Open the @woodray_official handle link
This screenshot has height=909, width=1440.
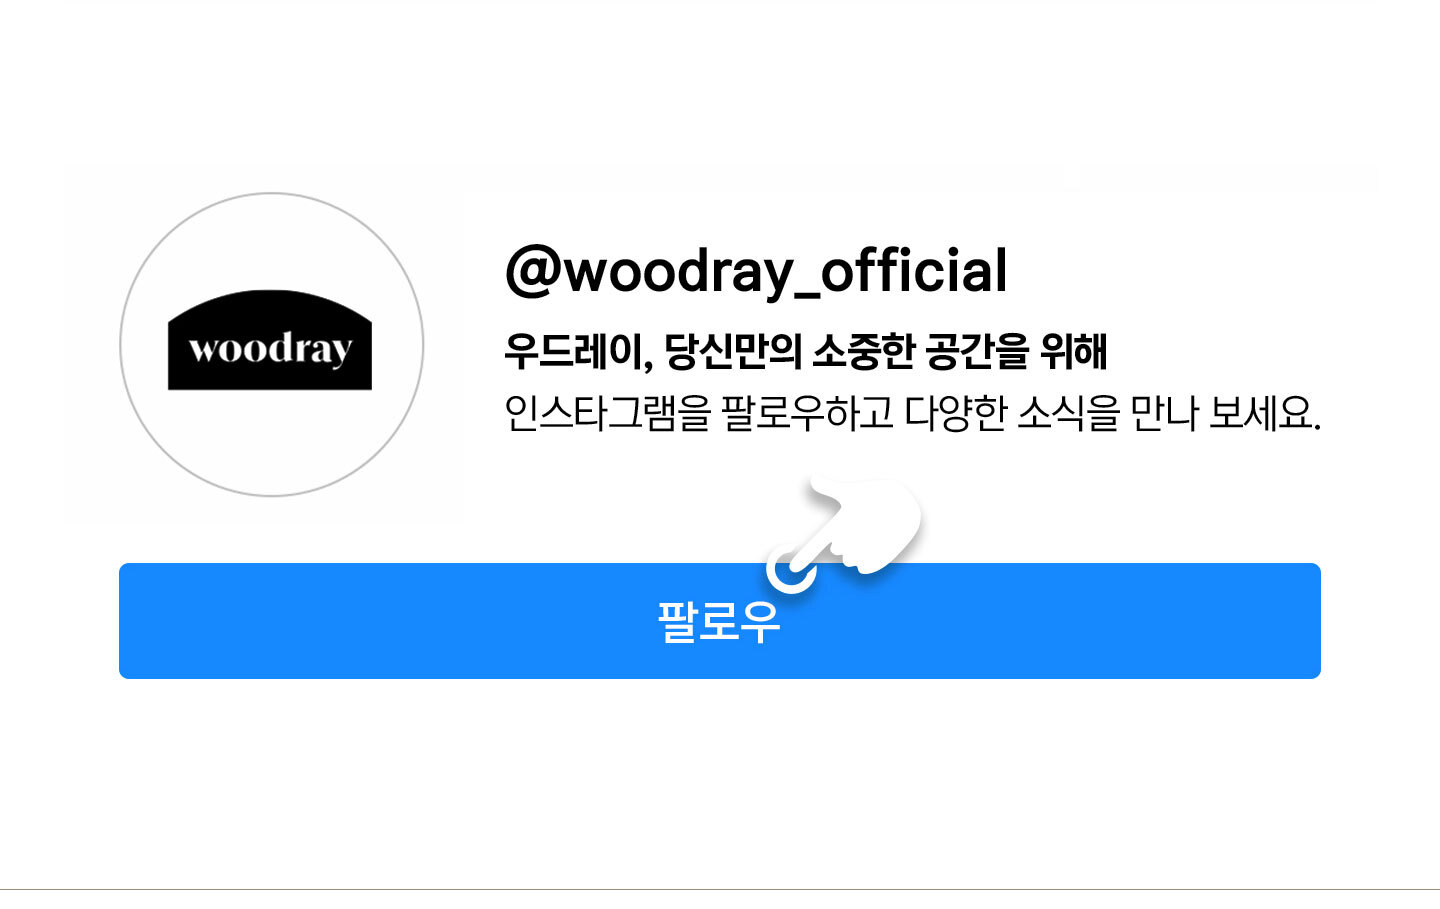756,271
